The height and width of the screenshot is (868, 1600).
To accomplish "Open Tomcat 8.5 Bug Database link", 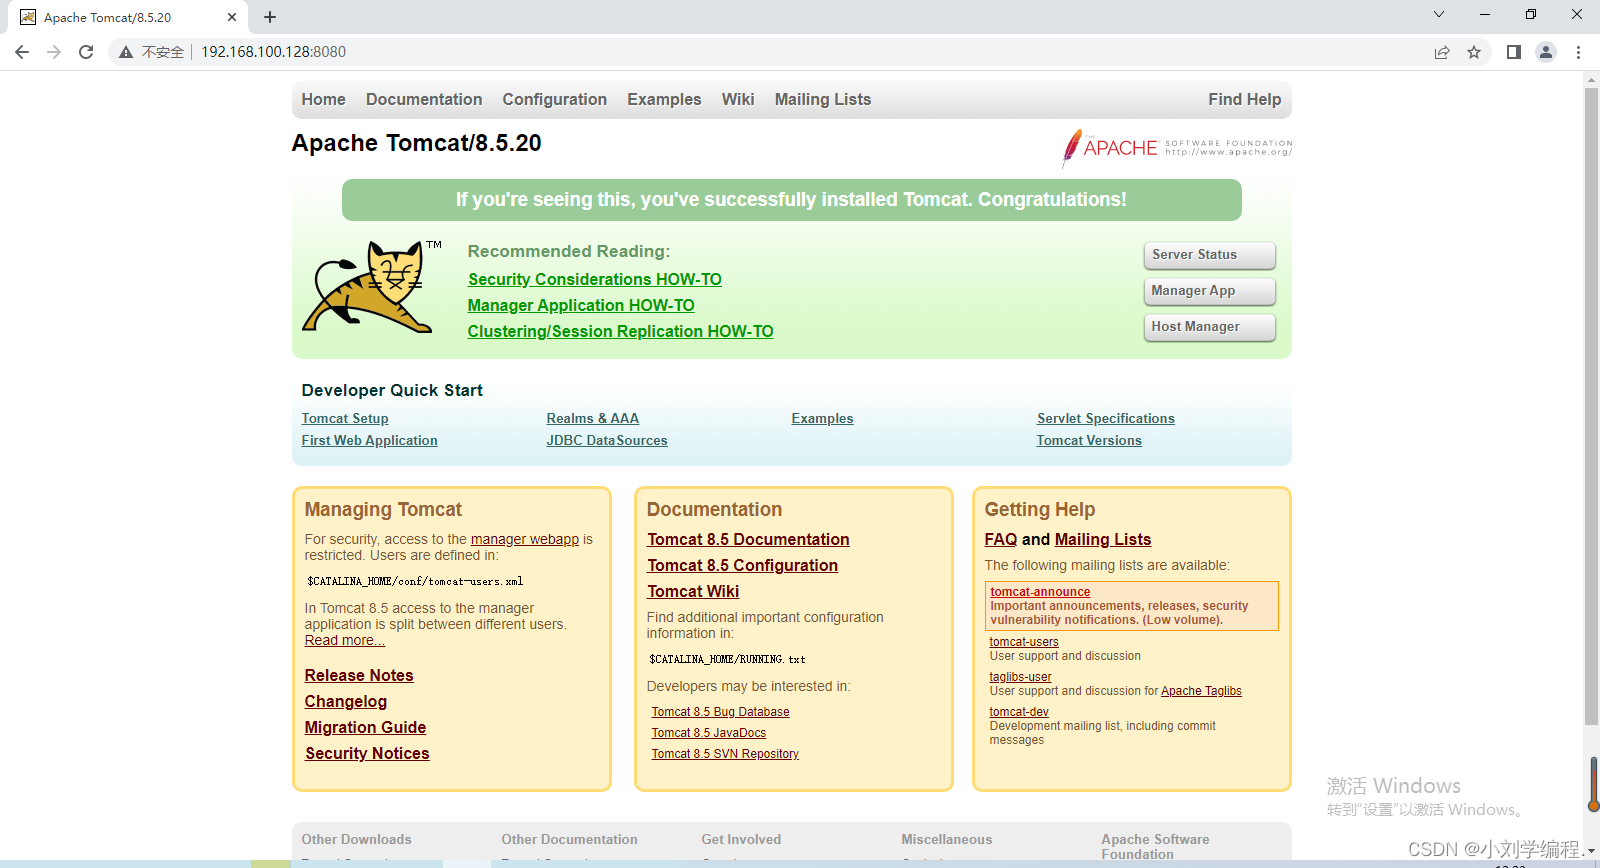I will [x=720, y=712].
